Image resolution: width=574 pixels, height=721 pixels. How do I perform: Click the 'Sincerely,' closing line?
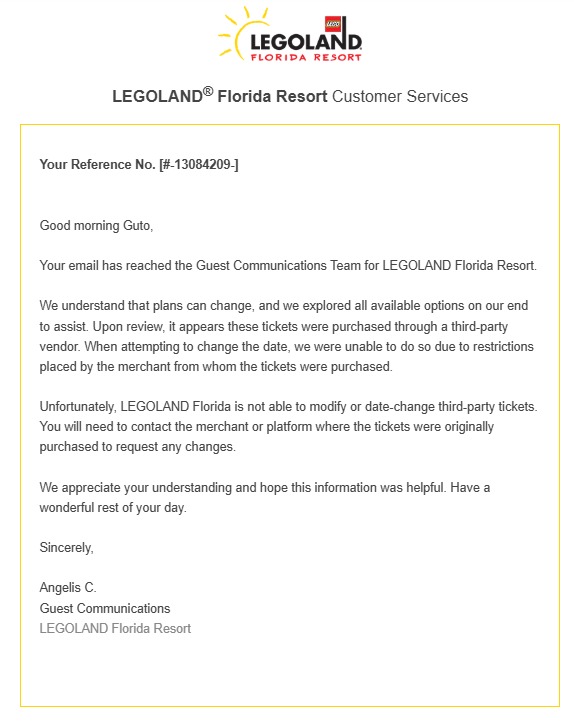[x=66, y=548]
